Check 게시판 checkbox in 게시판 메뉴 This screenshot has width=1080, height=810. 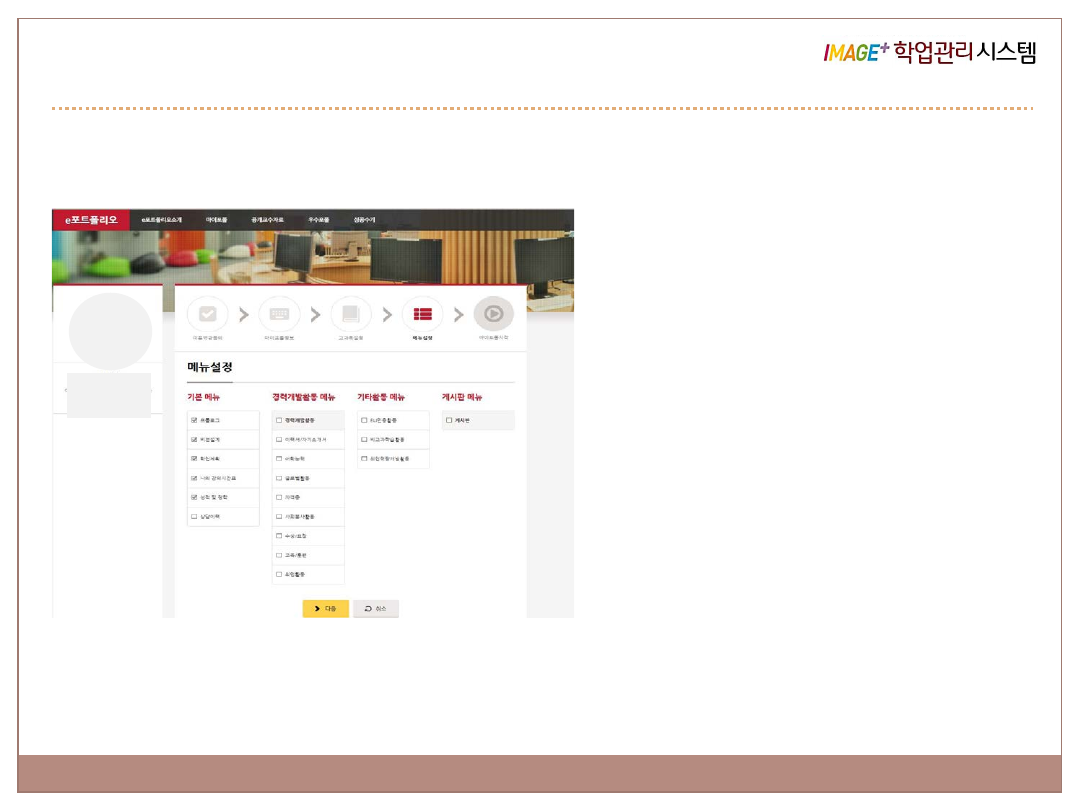tap(449, 420)
